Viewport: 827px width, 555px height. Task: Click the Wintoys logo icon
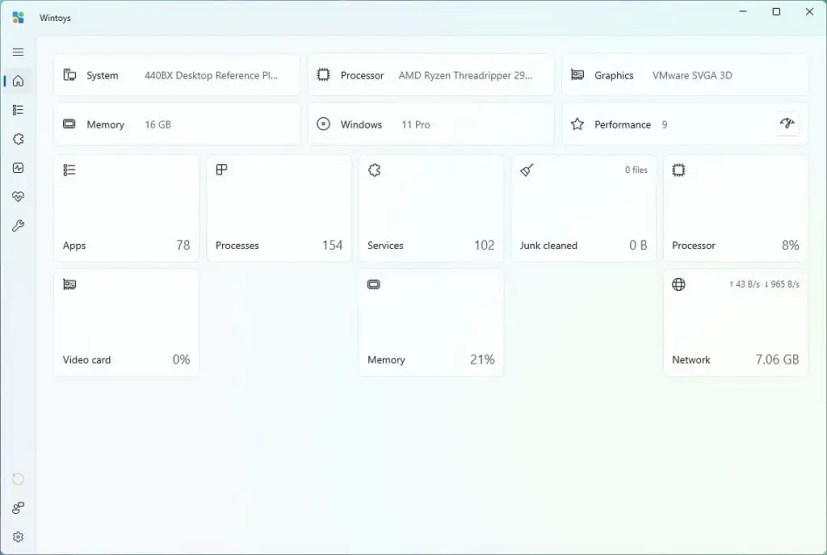(x=18, y=17)
